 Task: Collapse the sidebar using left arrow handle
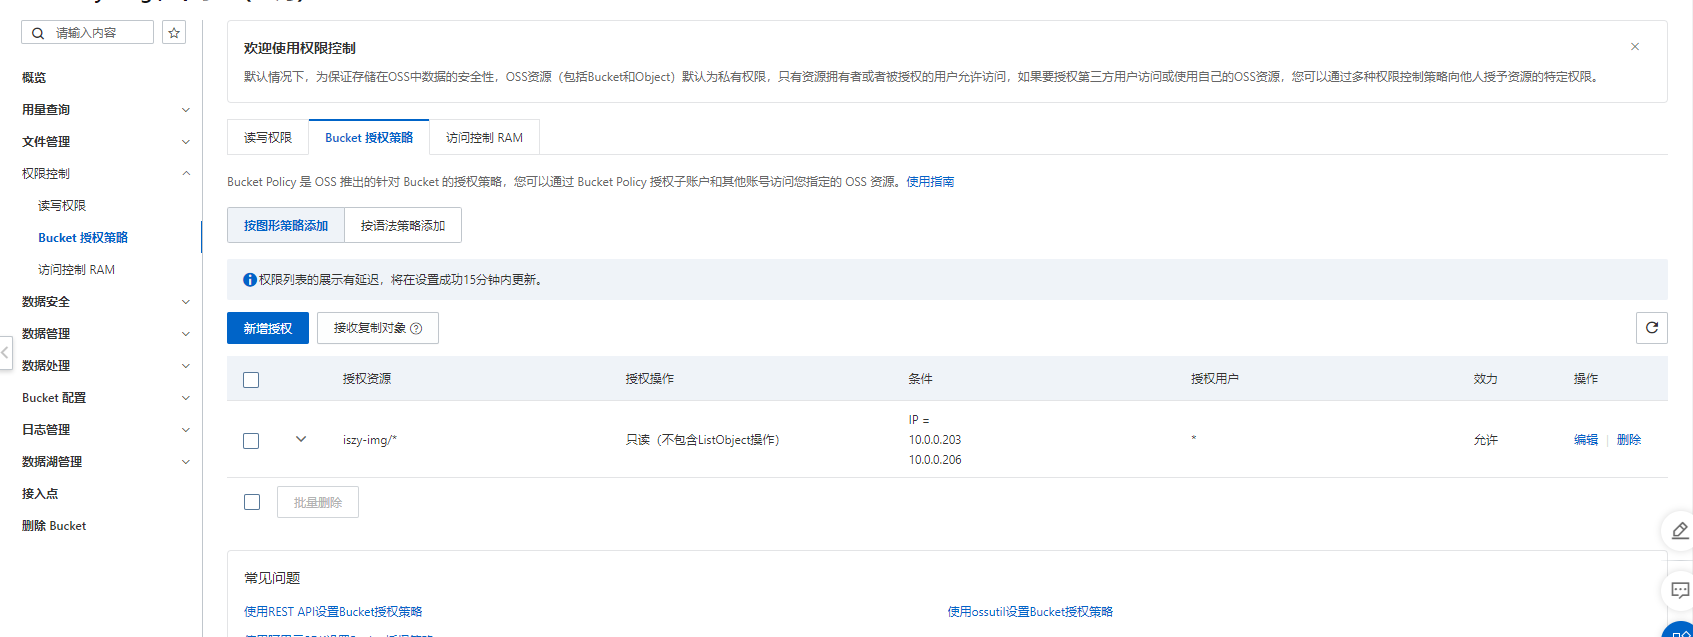[x=6, y=352]
